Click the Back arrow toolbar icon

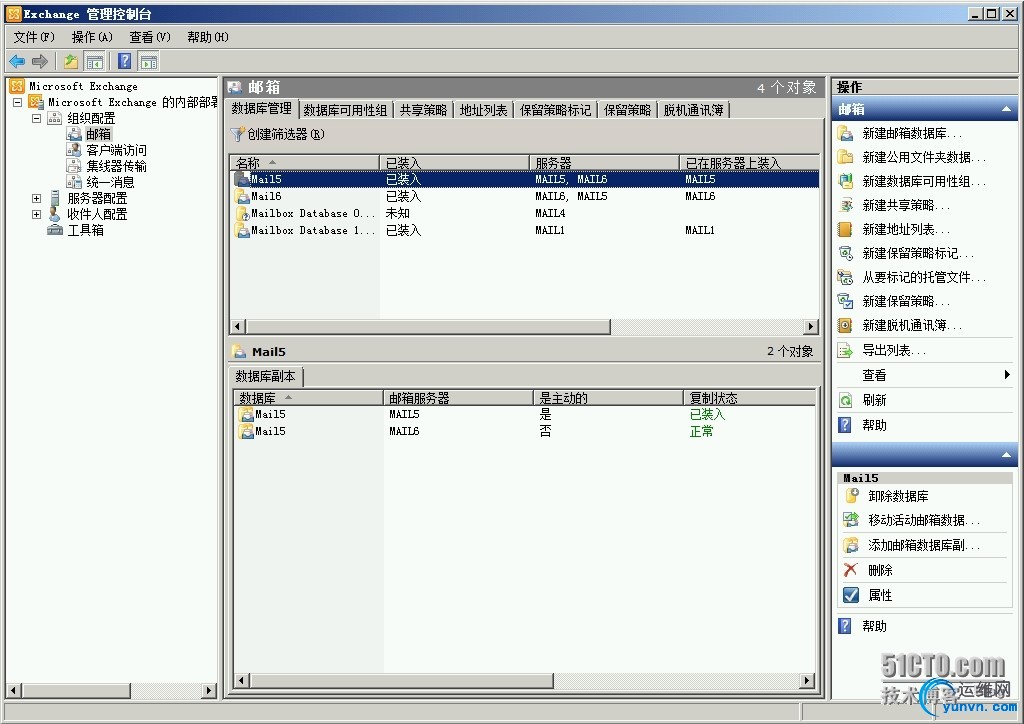click(x=17, y=61)
